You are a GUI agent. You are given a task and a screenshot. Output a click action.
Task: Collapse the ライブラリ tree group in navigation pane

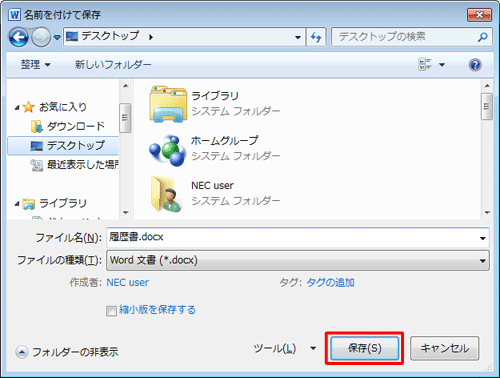17,204
